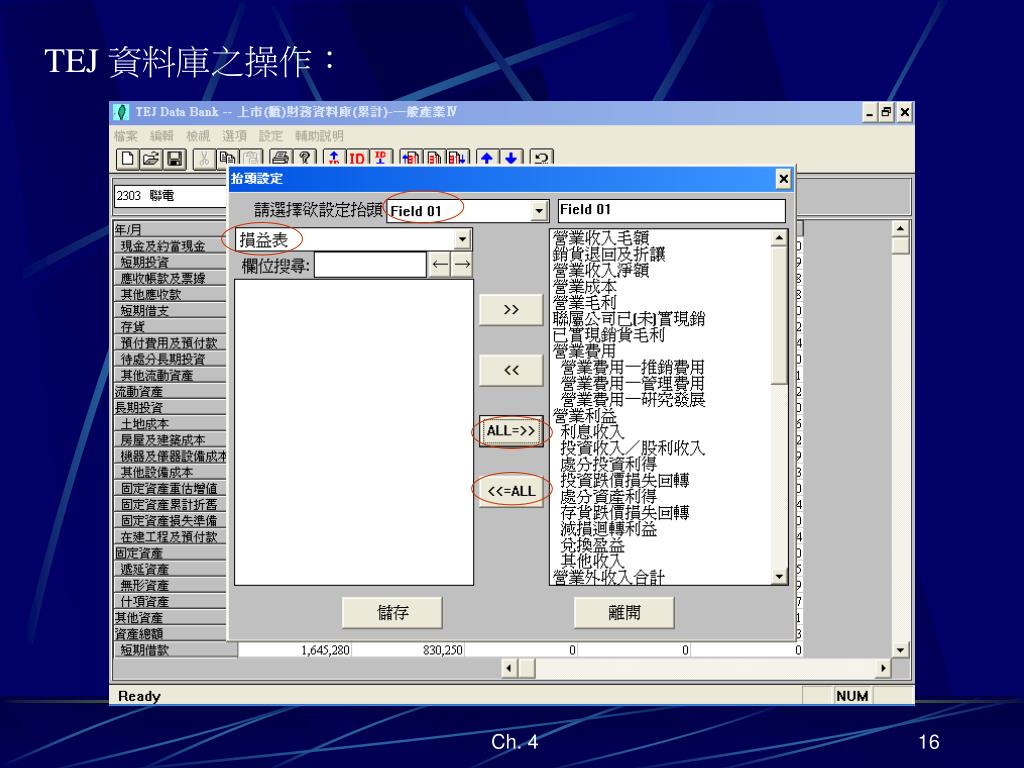The height and width of the screenshot is (768, 1024).
Task: Click the red bars with blue up-arrow icon
Action: pos(411,158)
